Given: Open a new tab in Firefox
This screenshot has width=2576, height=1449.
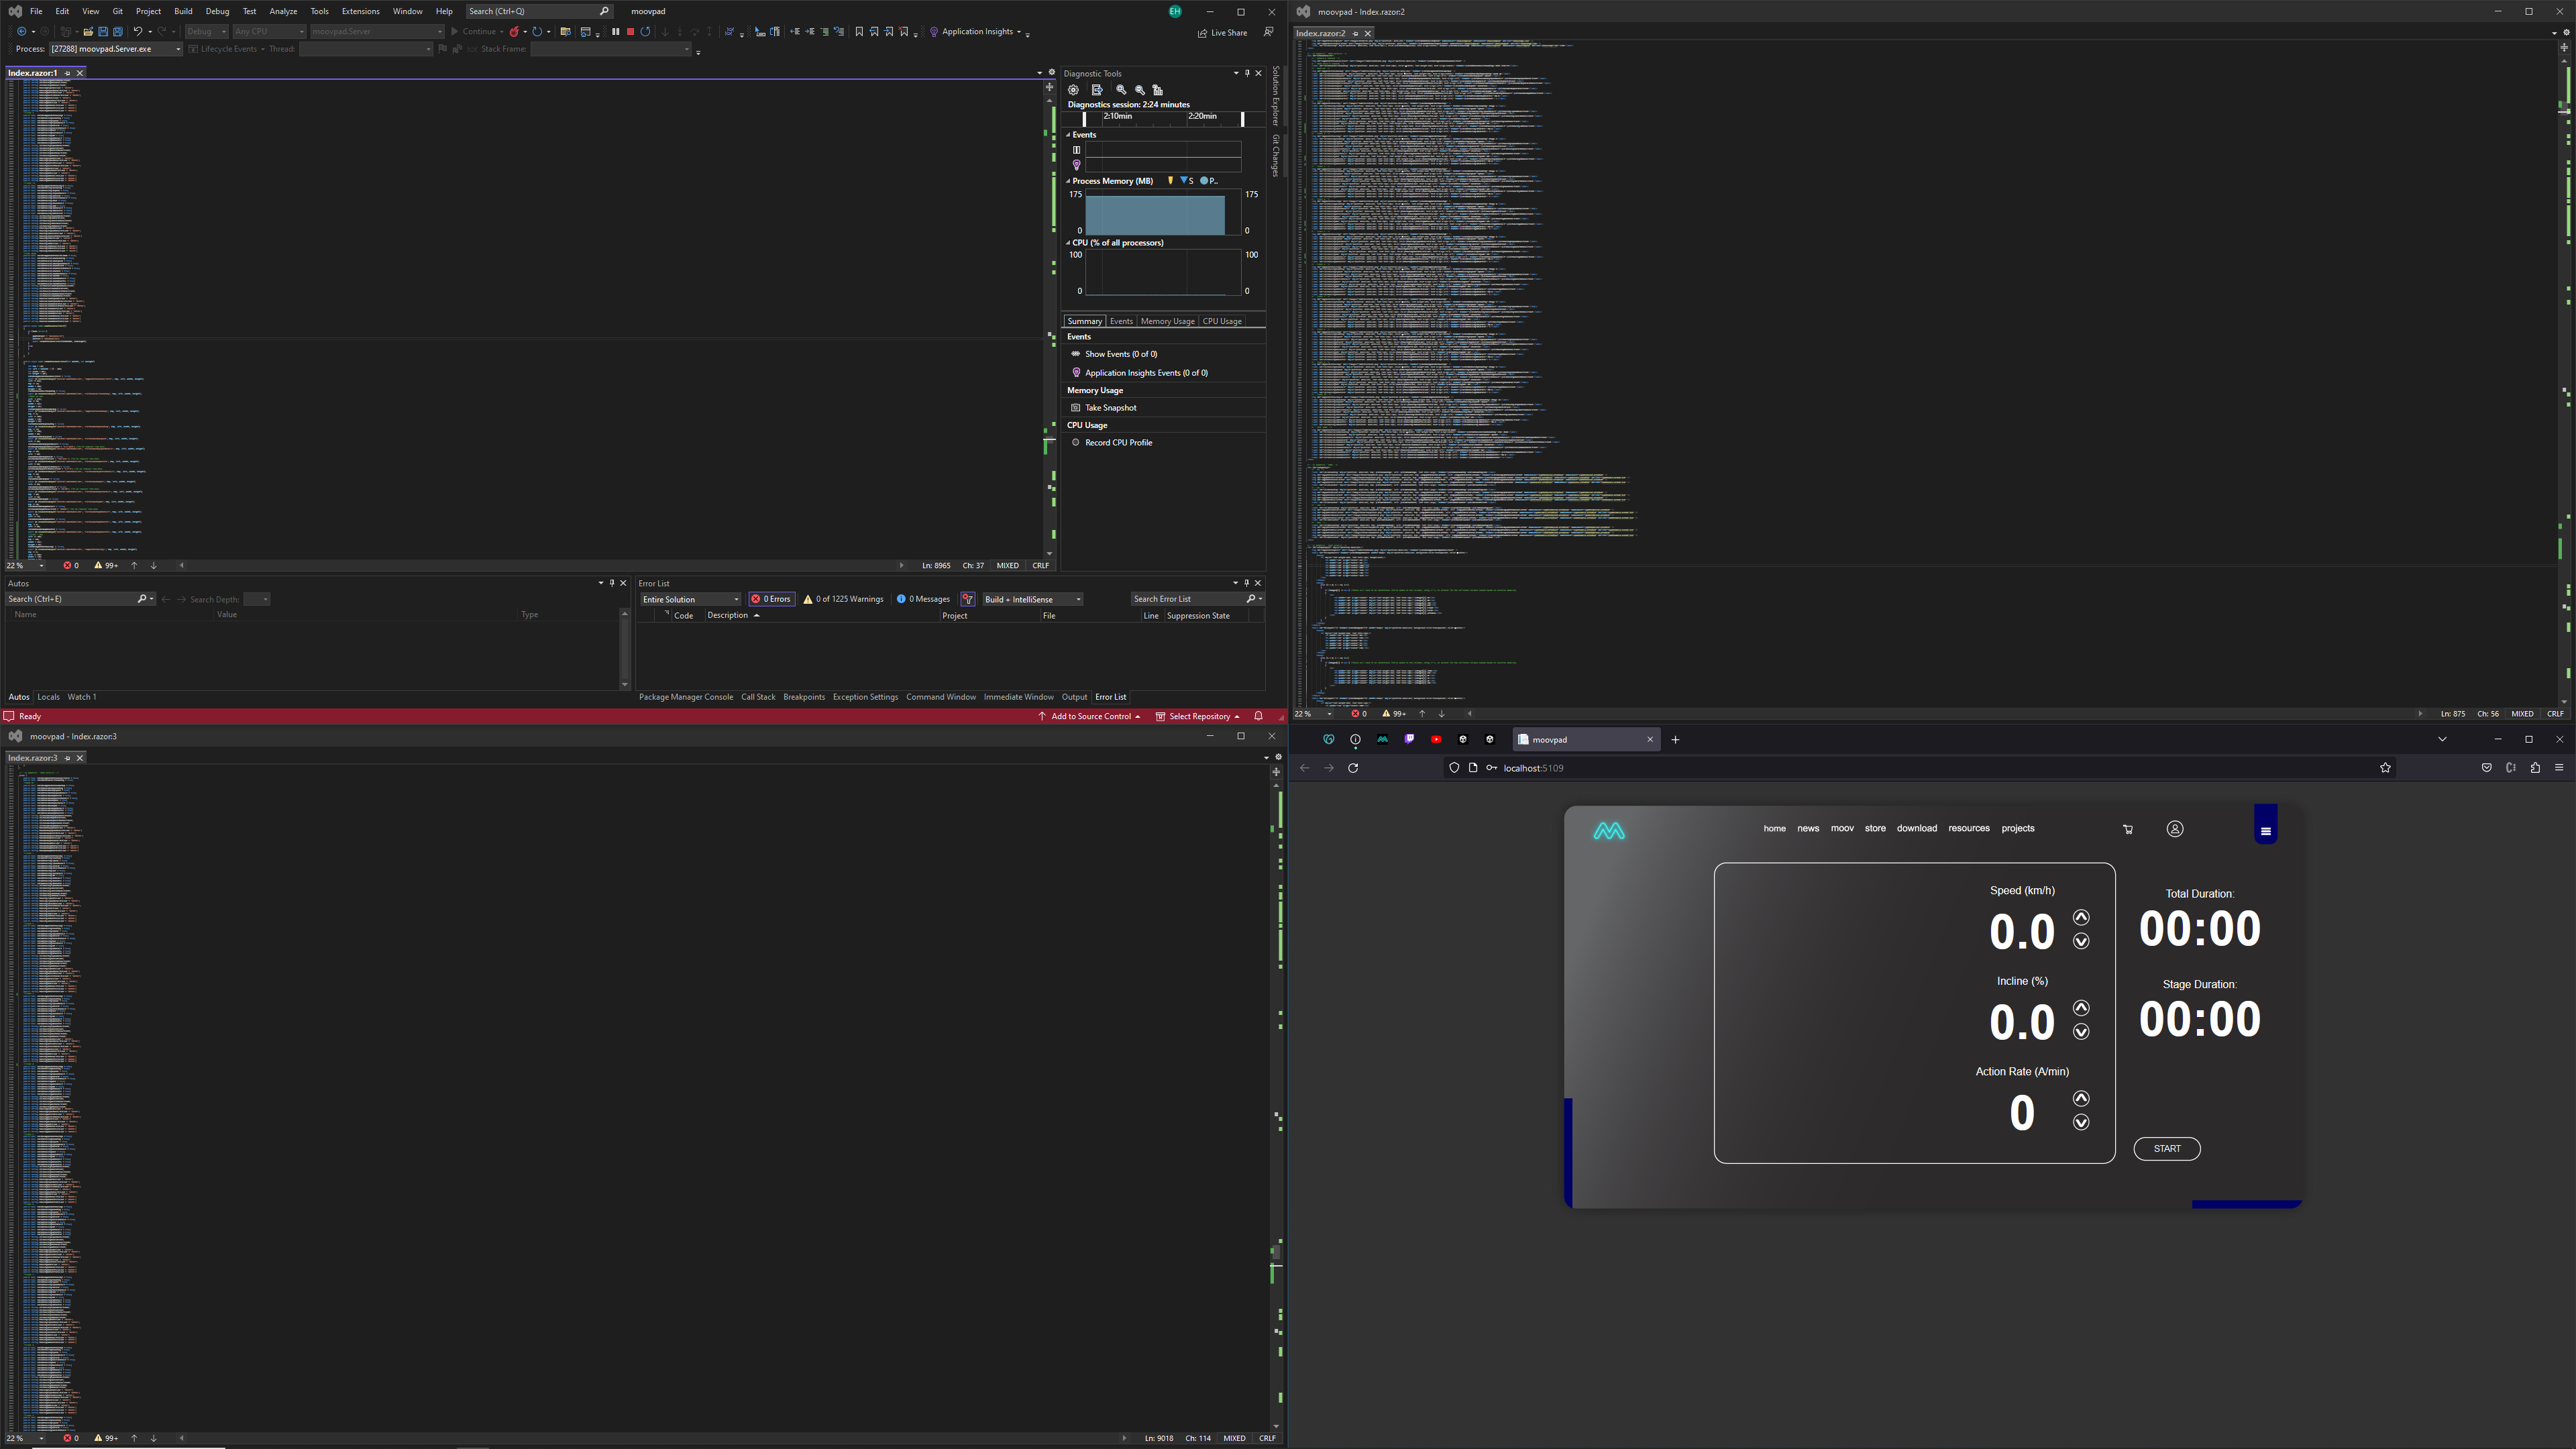Looking at the screenshot, I should 1675,740.
